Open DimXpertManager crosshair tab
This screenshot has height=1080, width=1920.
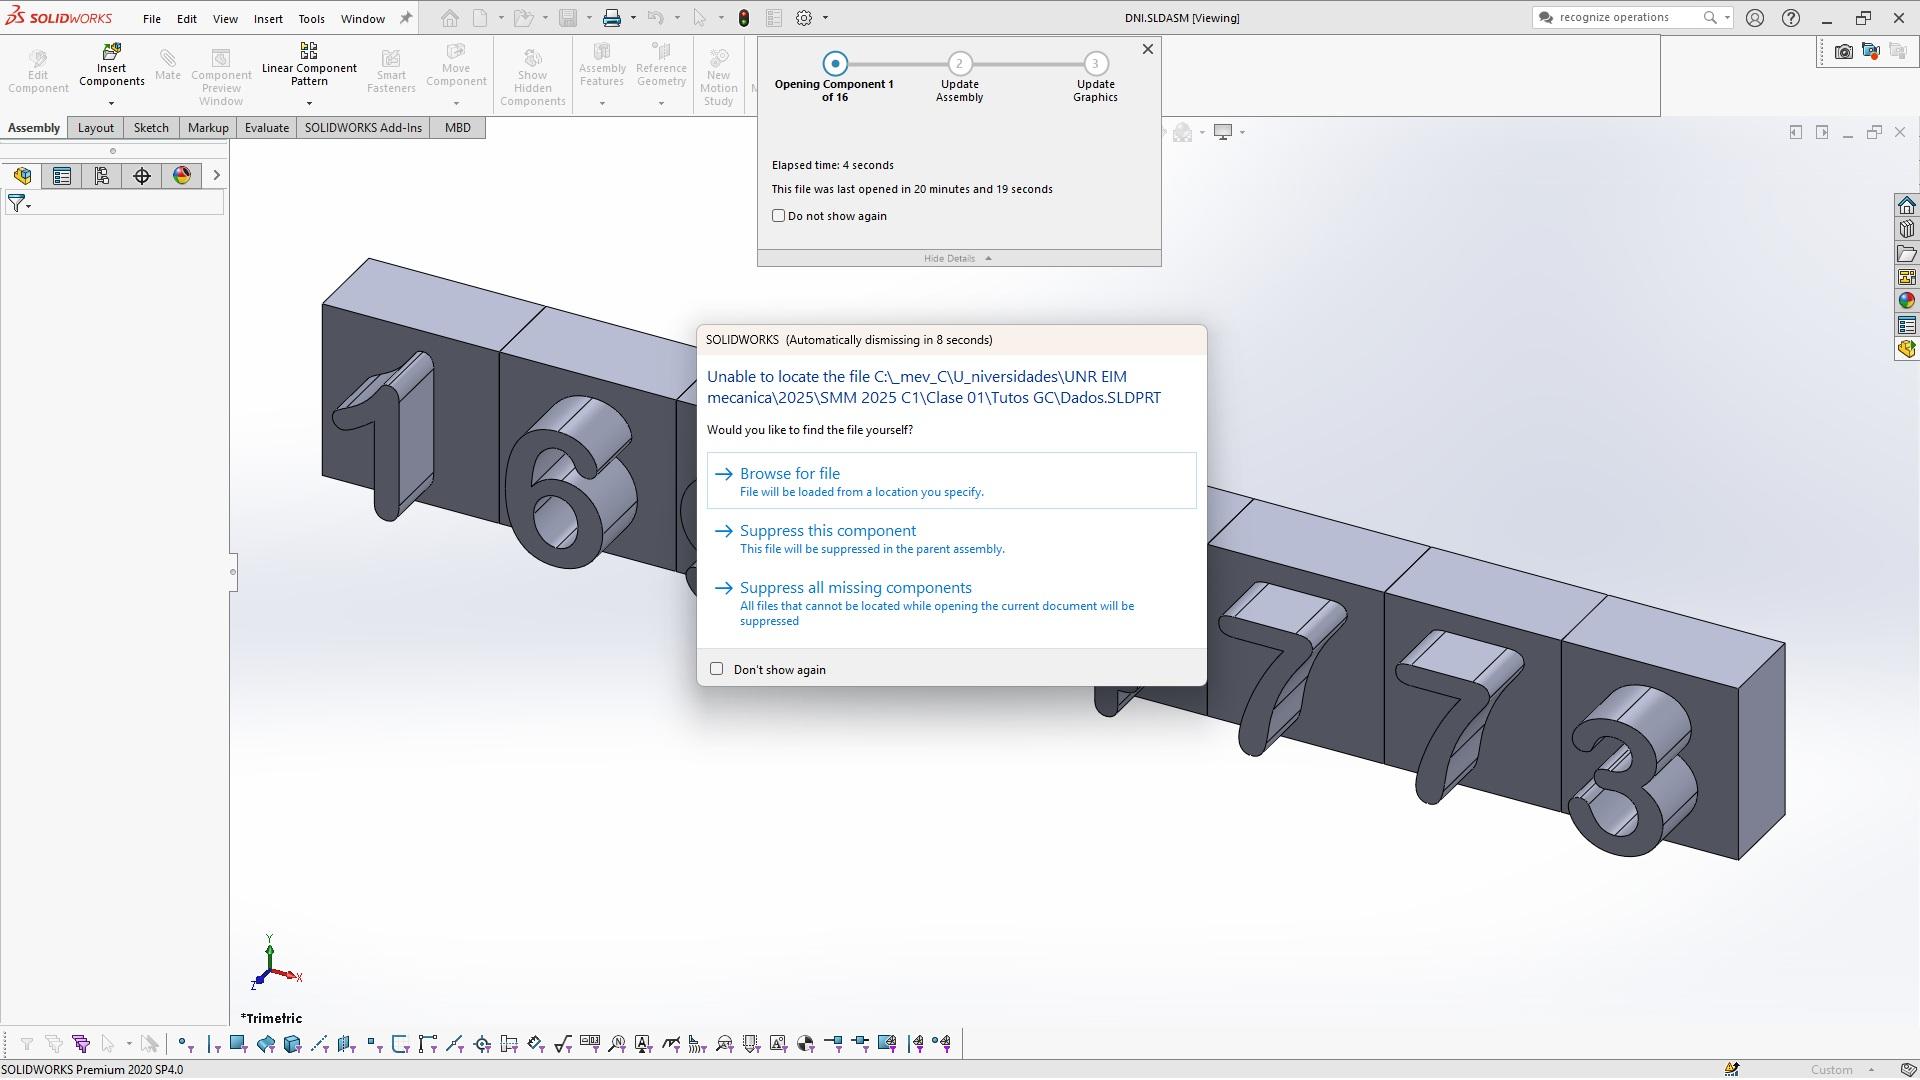[142, 176]
